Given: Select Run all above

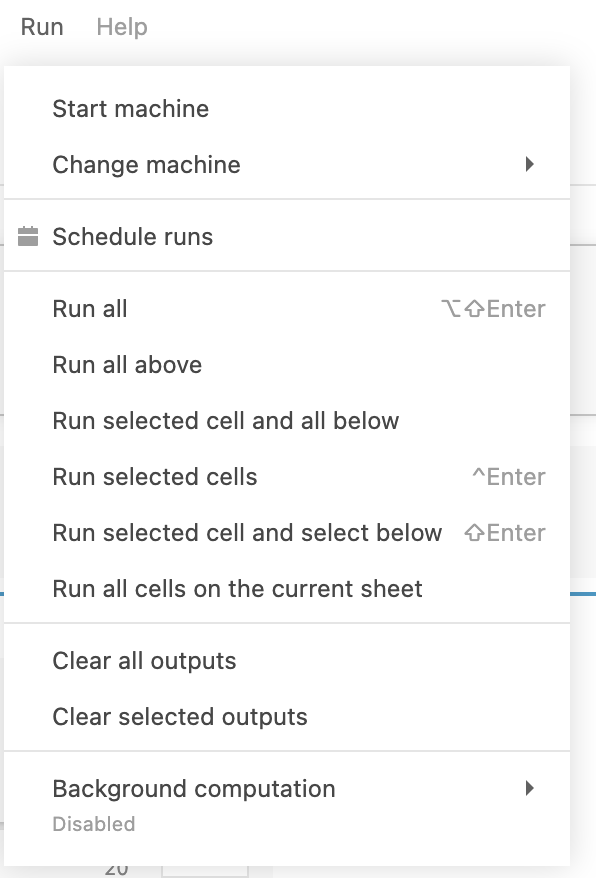Looking at the screenshot, I should point(126,365).
